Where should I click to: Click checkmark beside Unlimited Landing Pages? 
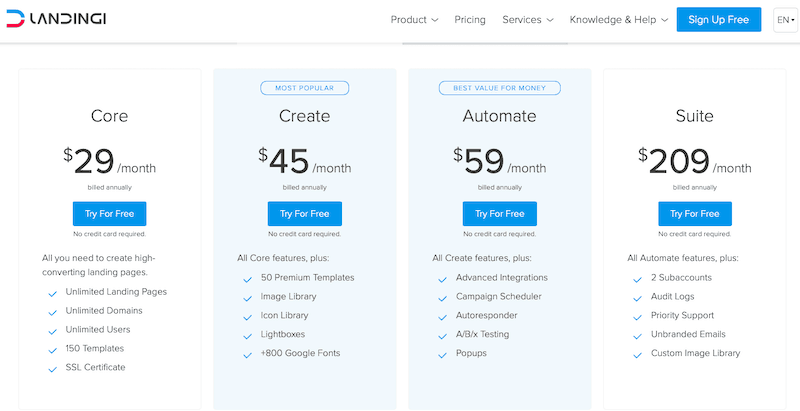[x=52, y=294]
